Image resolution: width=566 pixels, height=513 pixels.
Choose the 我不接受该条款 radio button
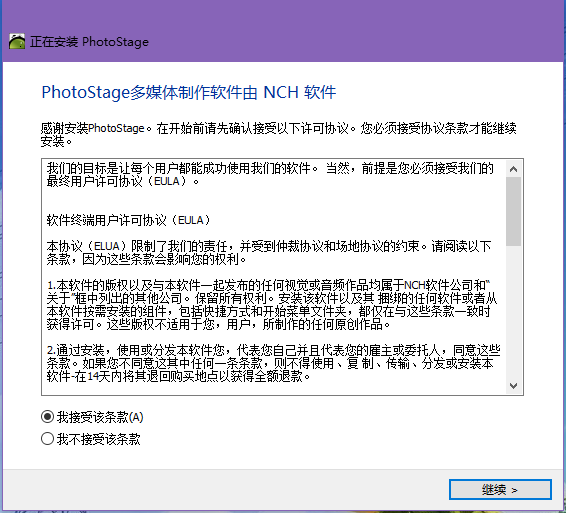(x=47, y=439)
